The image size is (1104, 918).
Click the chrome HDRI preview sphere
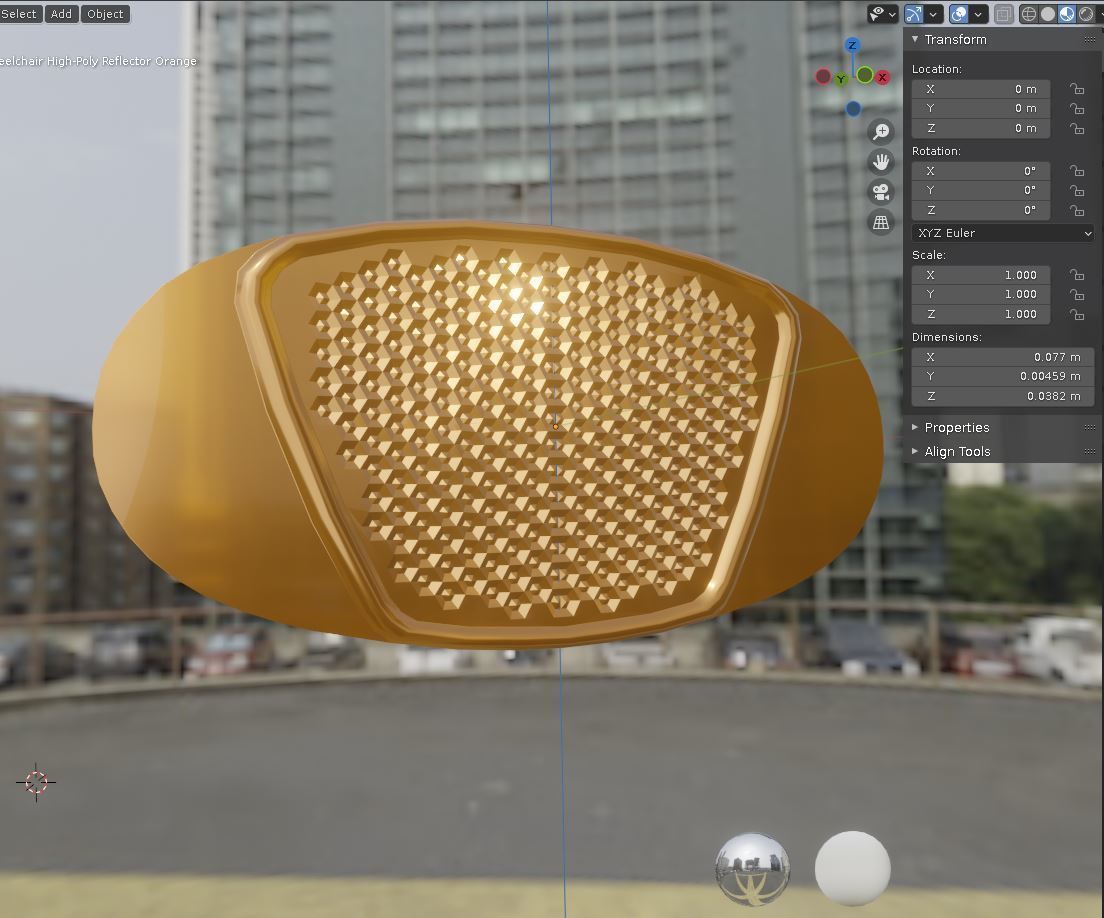pyautogui.click(x=753, y=869)
